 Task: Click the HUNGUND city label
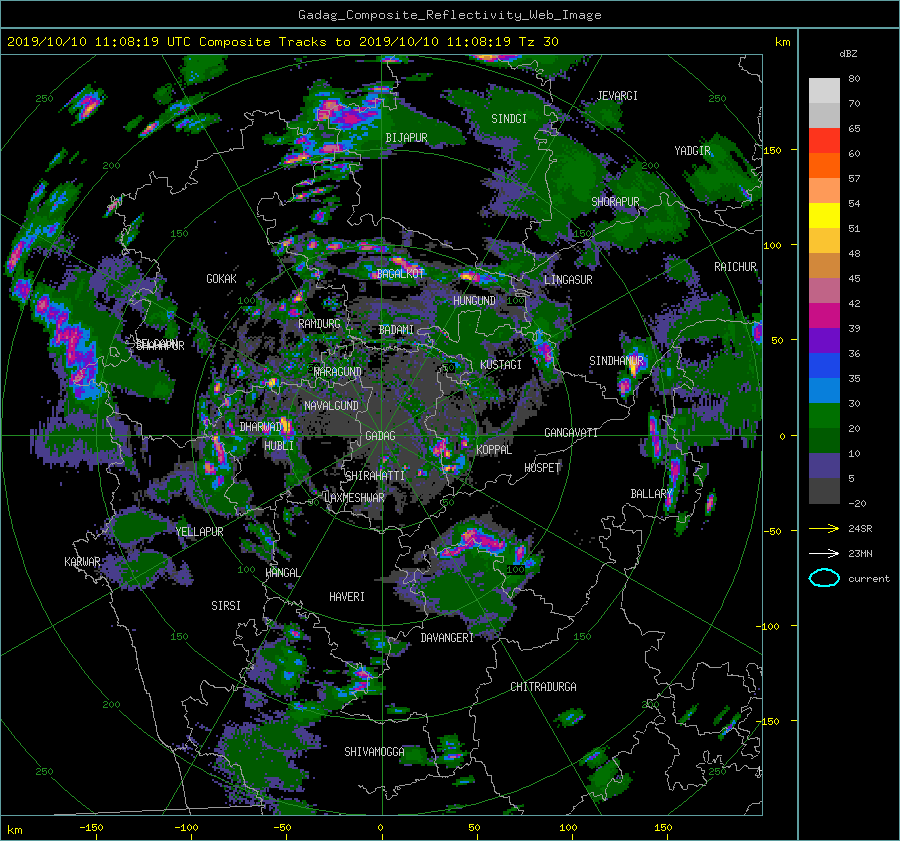(474, 301)
